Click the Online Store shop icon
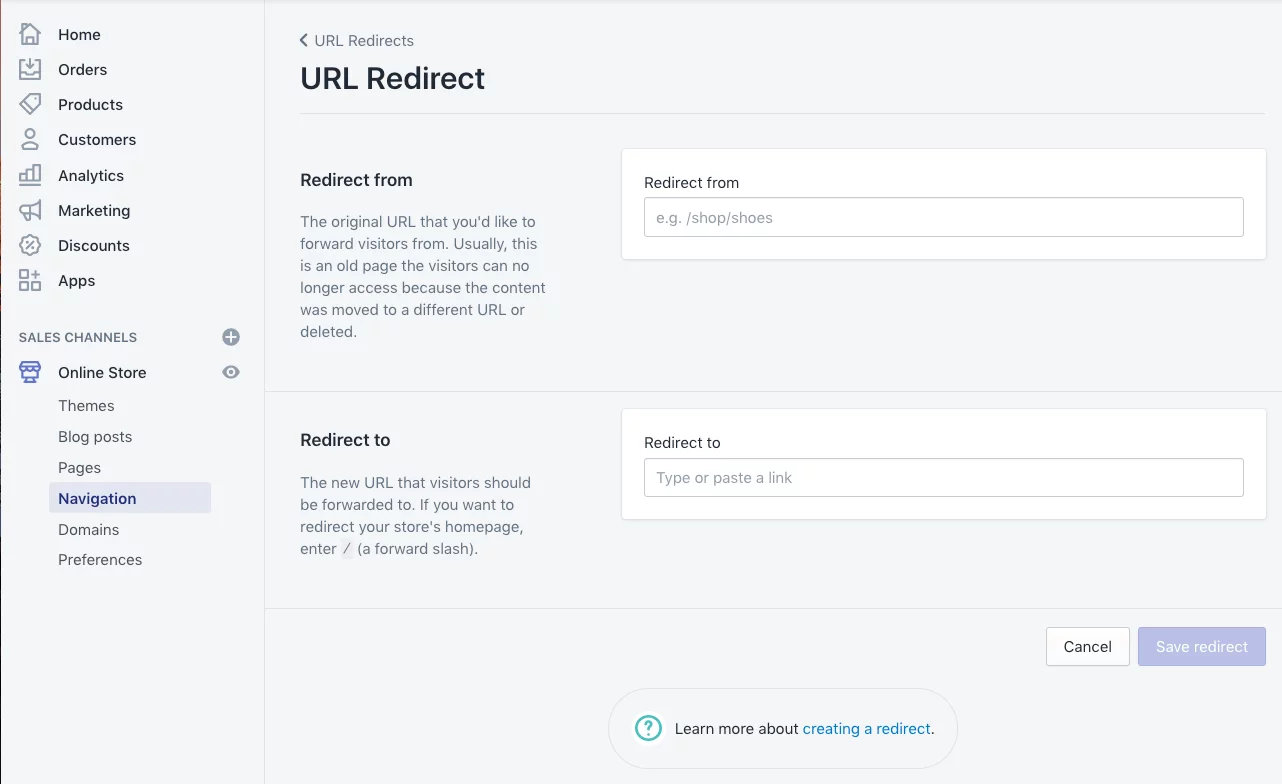The image size is (1282, 784). coord(30,372)
